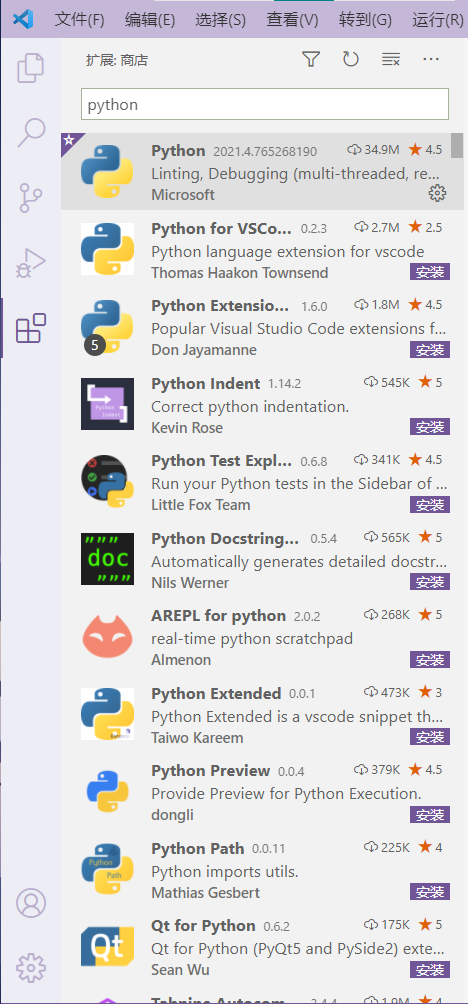468x1004 pixels.
Task: Open the Accounts menu icon
Action: coord(31,903)
